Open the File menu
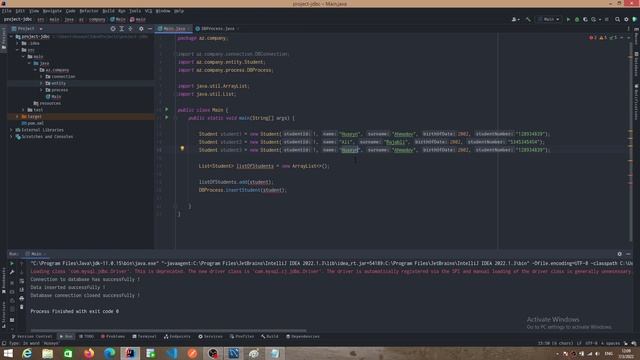This screenshot has height=360, width=640. pyautogui.click(x=7, y=11)
